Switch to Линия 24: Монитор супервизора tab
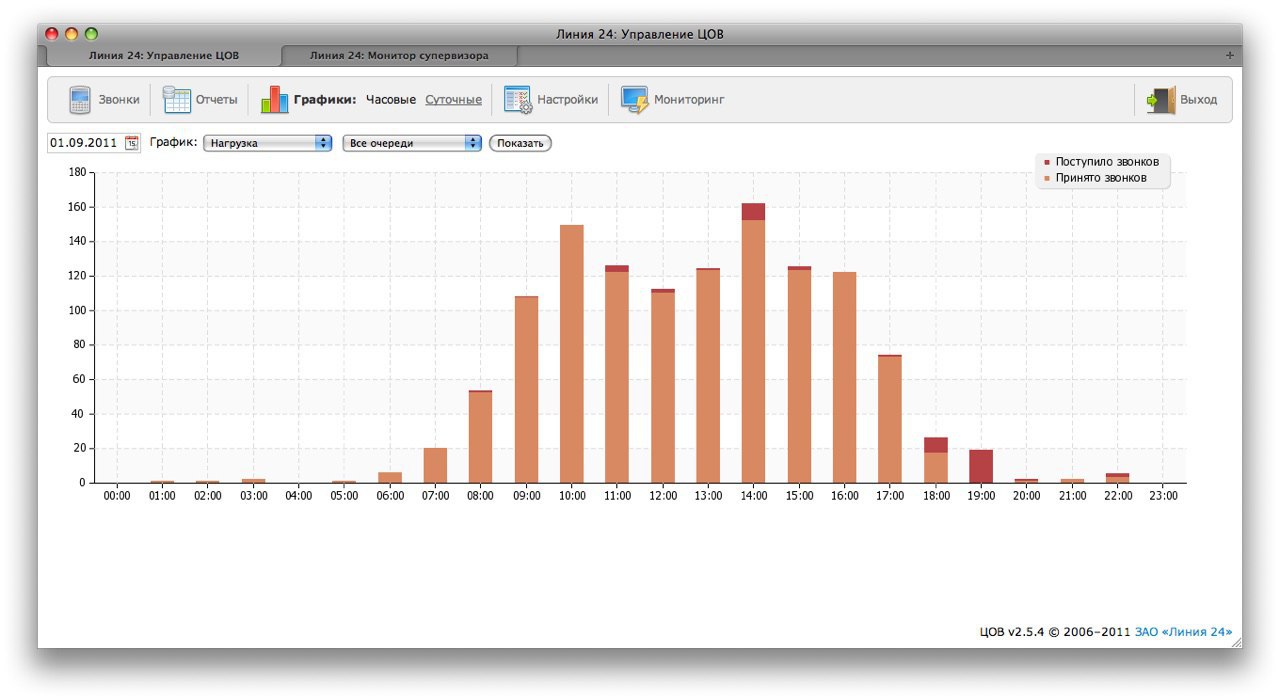Viewport: 1280px width, 700px height. click(x=399, y=56)
